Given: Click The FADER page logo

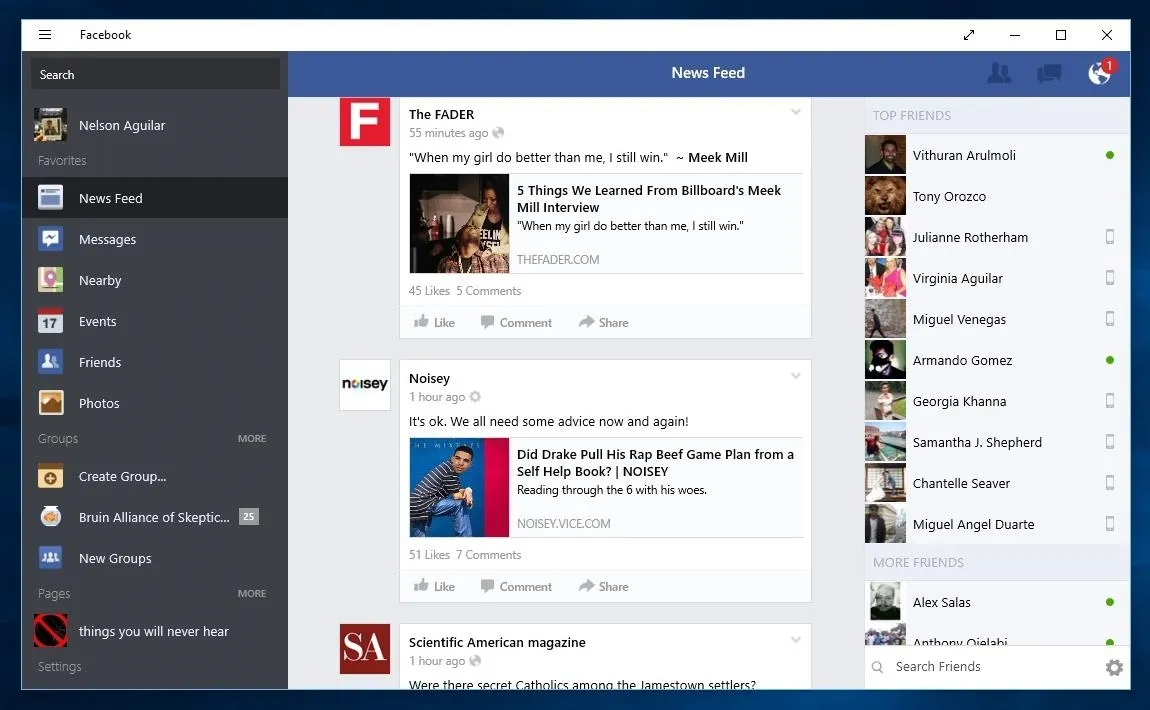Looking at the screenshot, I should click(365, 122).
